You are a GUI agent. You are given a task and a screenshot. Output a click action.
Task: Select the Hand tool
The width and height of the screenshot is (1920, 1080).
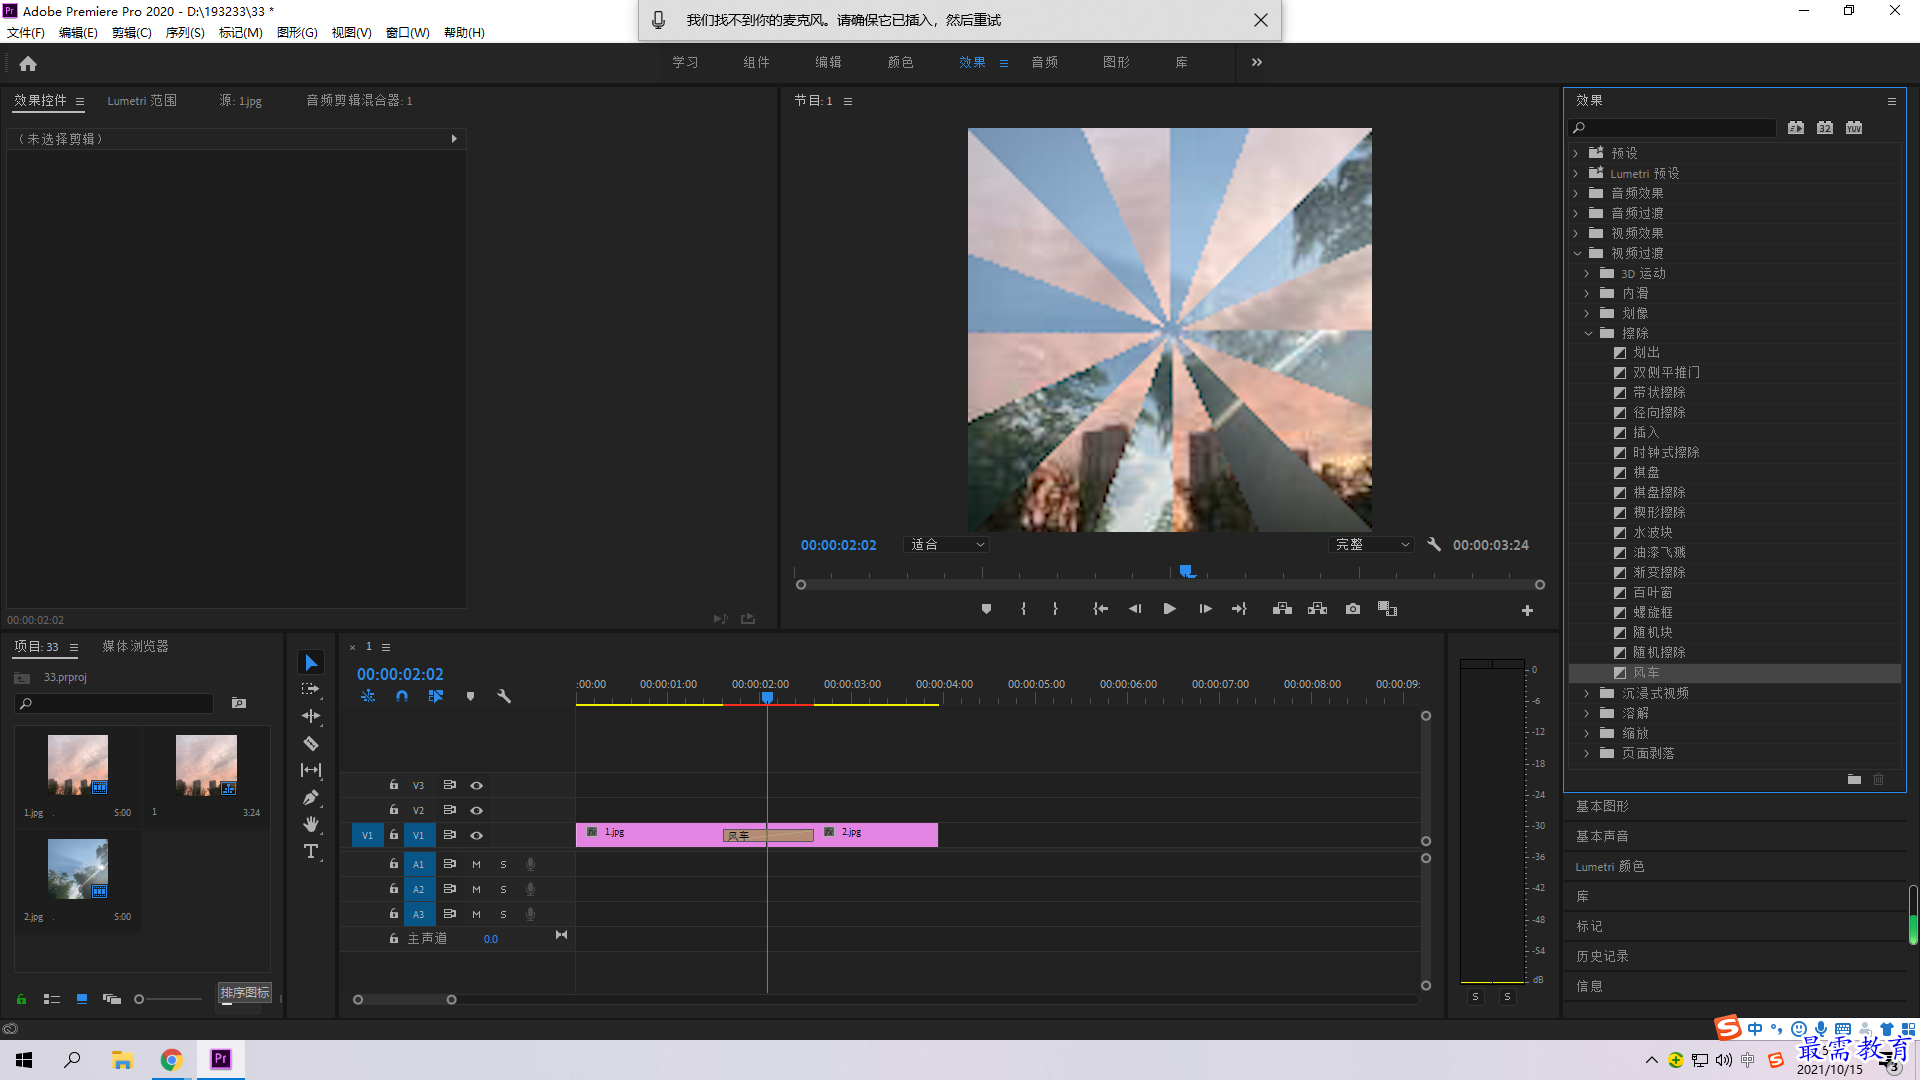click(311, 824)
